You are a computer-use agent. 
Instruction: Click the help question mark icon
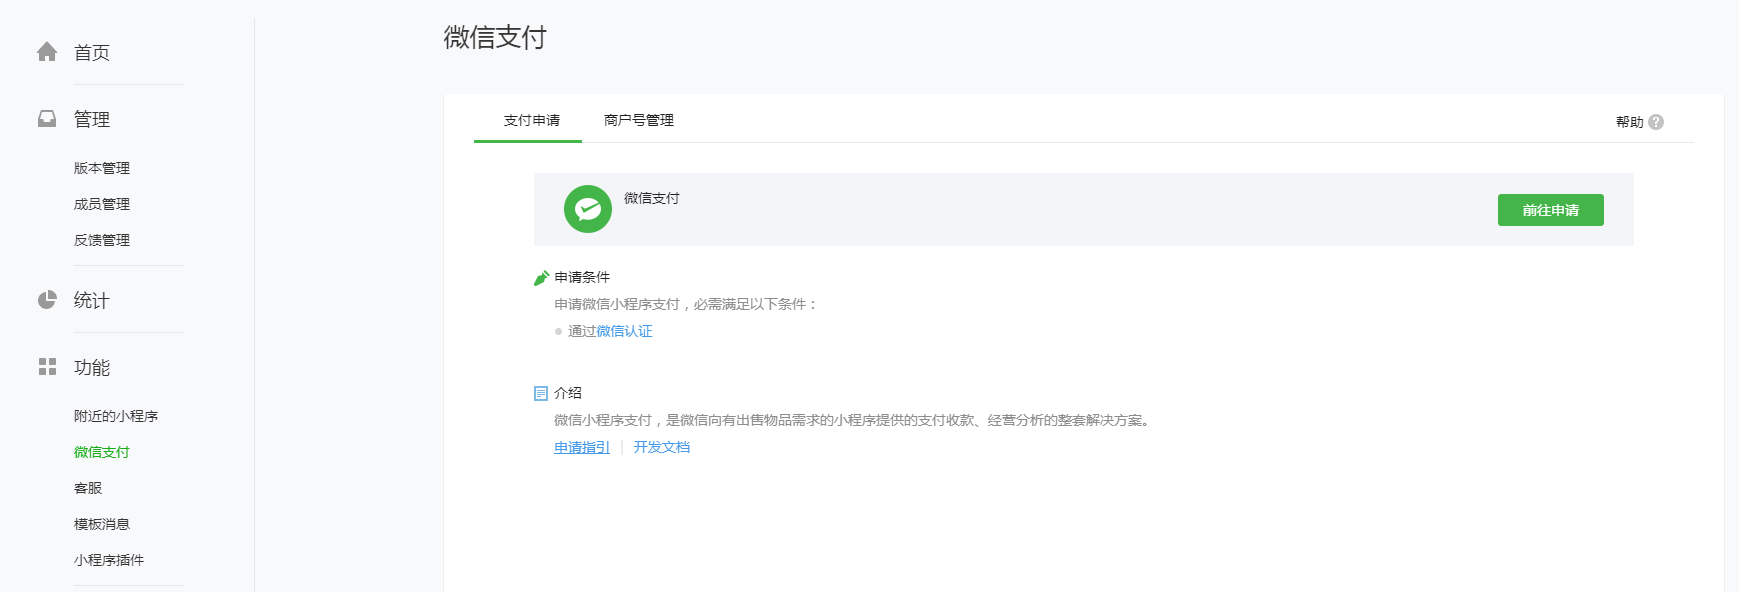[1656, 122]
